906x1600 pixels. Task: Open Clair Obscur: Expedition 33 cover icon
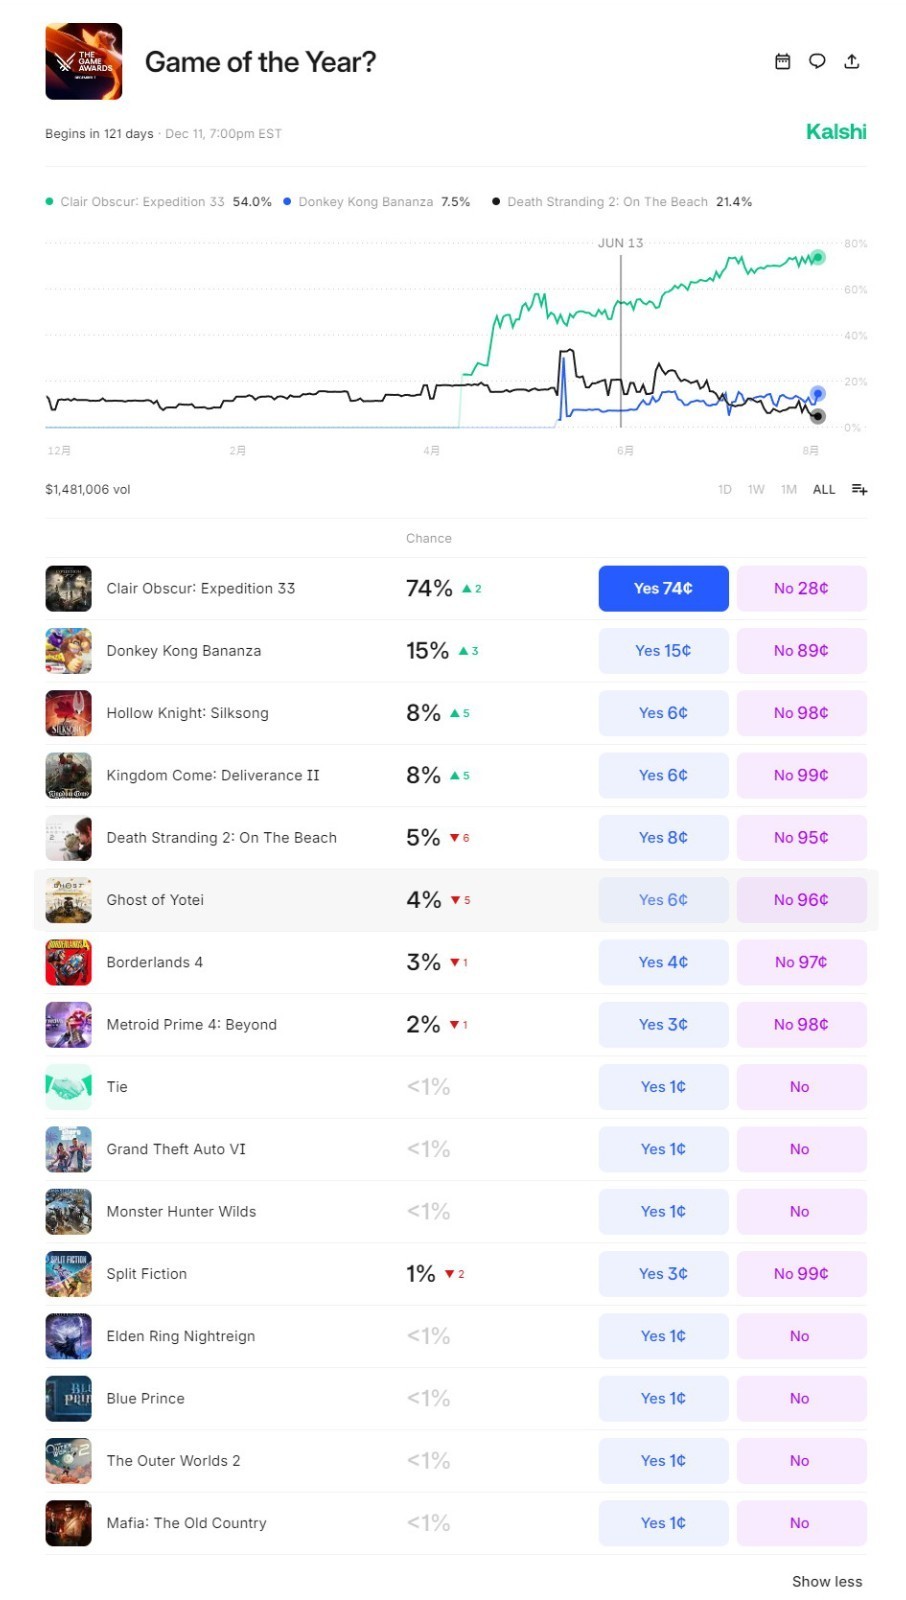[68, 589]
